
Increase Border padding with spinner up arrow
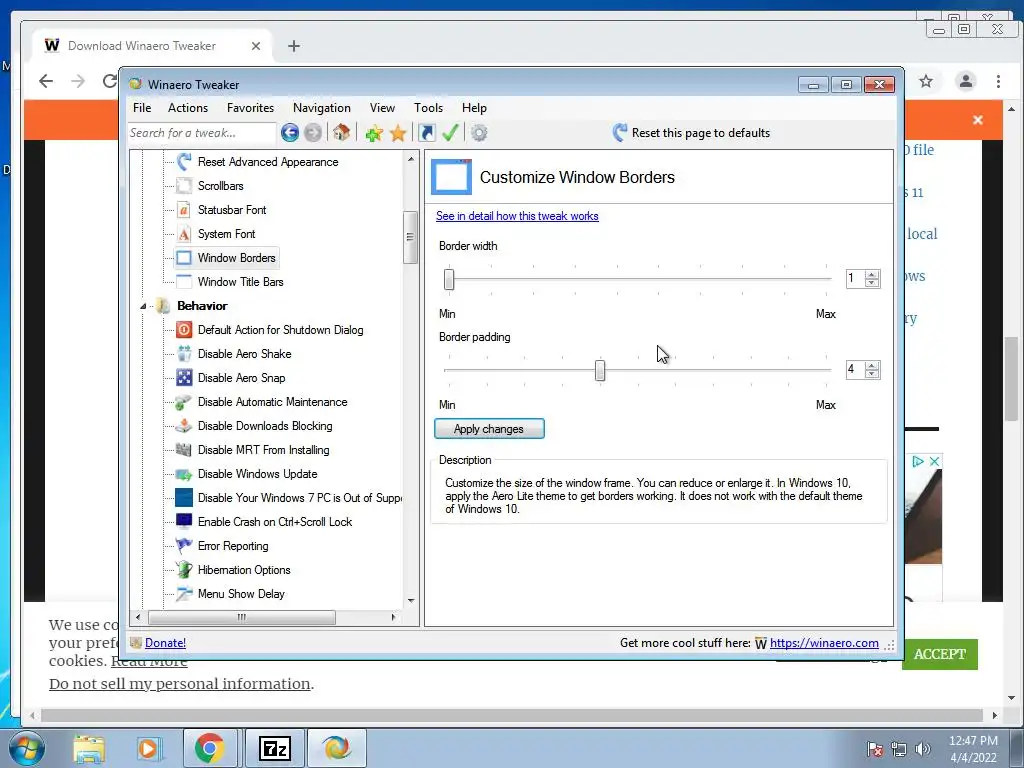click(x=872, y=365)
